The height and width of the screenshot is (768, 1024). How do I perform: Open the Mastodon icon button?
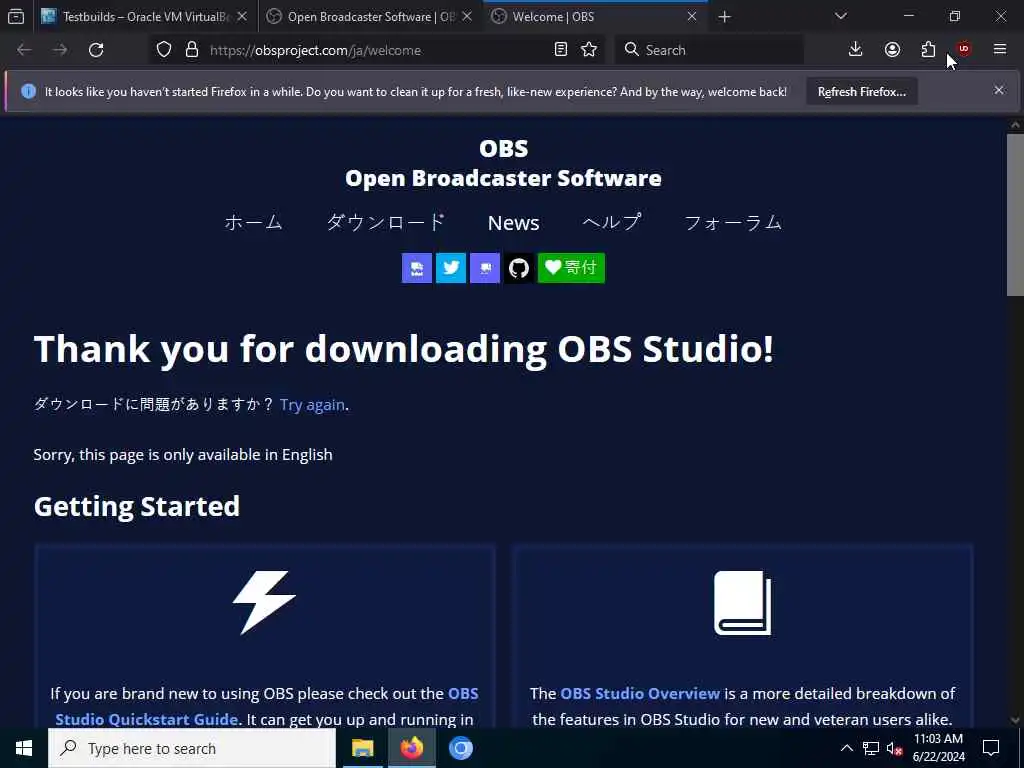485,268
